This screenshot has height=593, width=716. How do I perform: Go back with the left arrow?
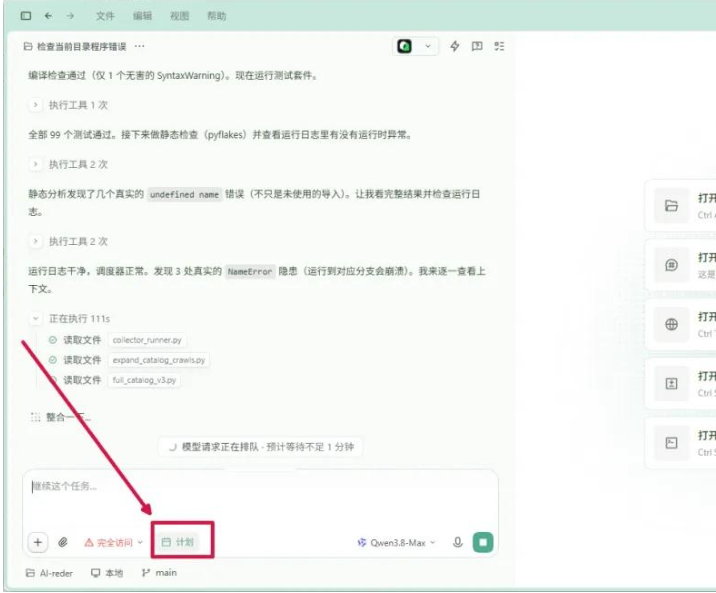(48, 16)
